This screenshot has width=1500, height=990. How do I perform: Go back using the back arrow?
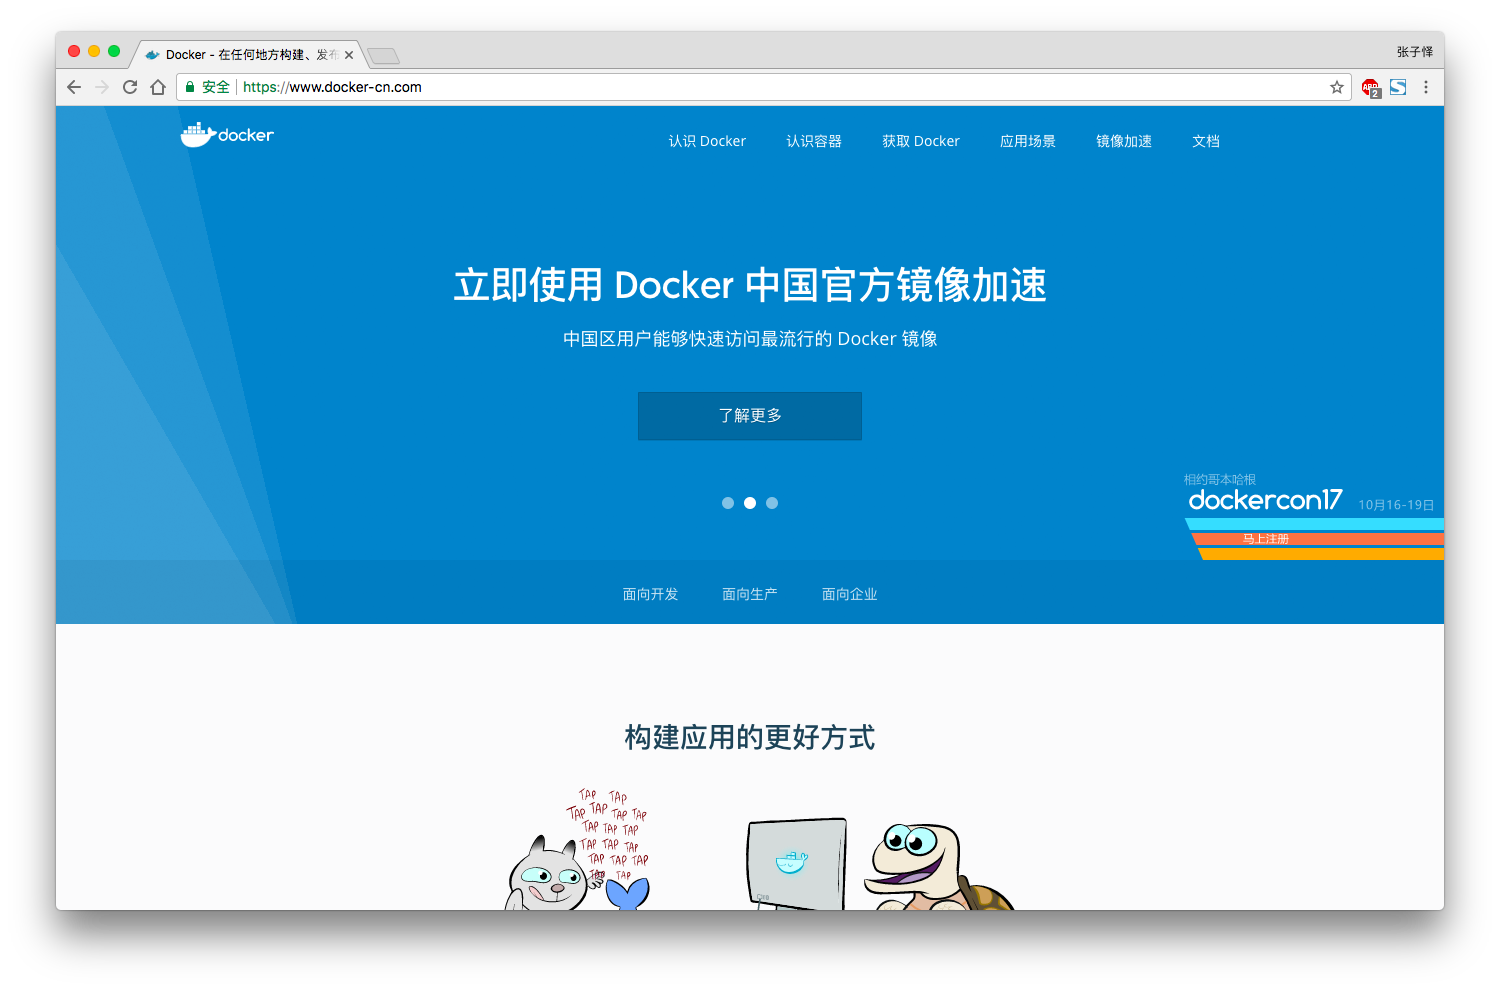point(73,87)
